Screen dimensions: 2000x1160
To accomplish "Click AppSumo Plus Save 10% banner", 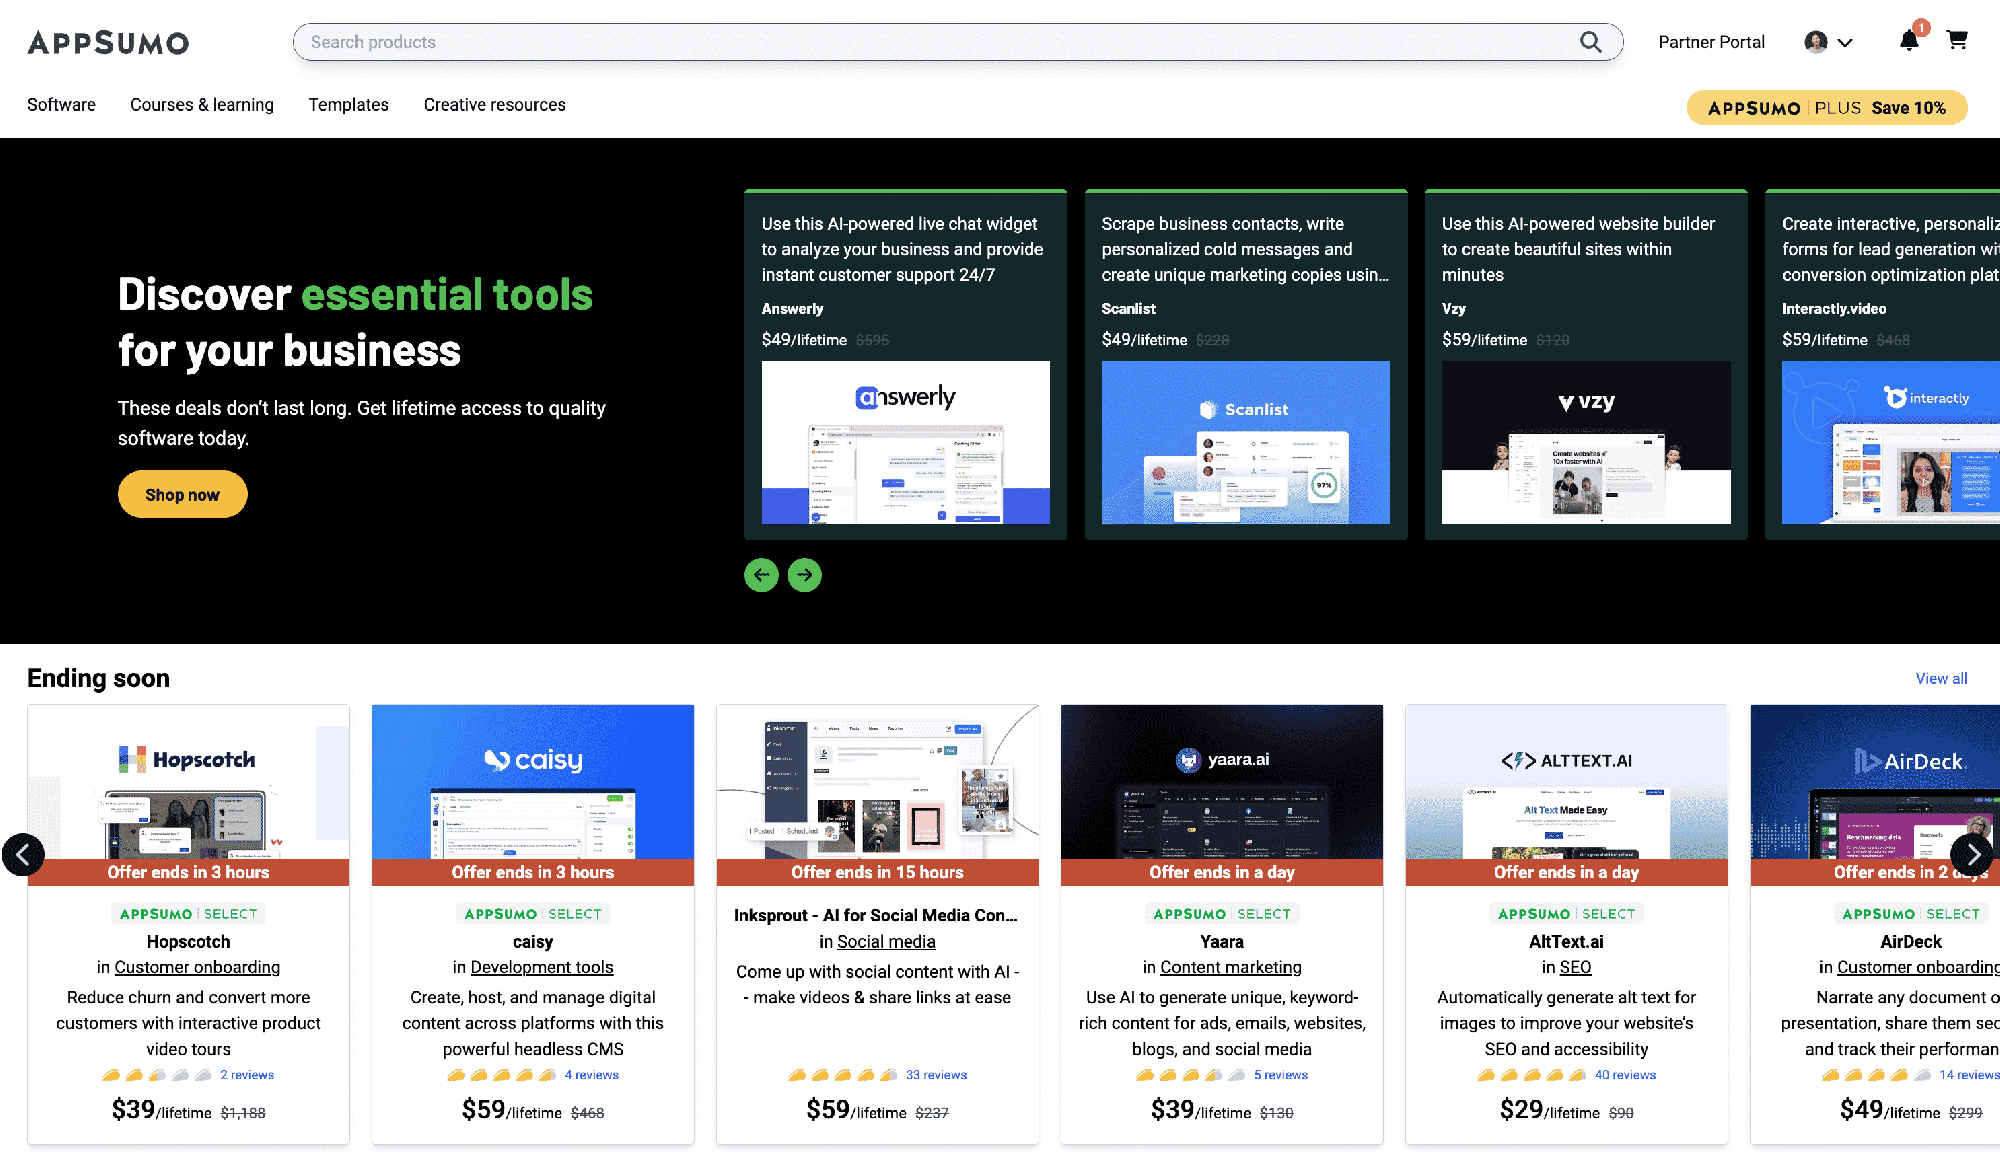I will [1827, 108].
